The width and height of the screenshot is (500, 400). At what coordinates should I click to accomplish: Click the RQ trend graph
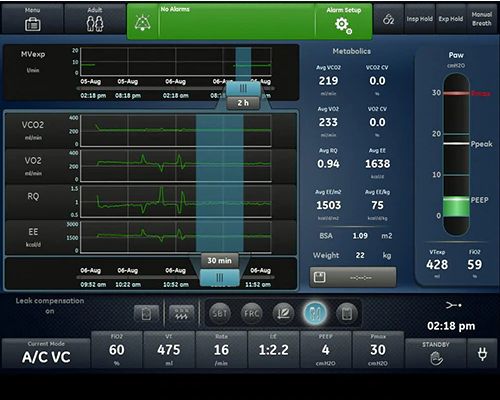click(x=176, y=202)
